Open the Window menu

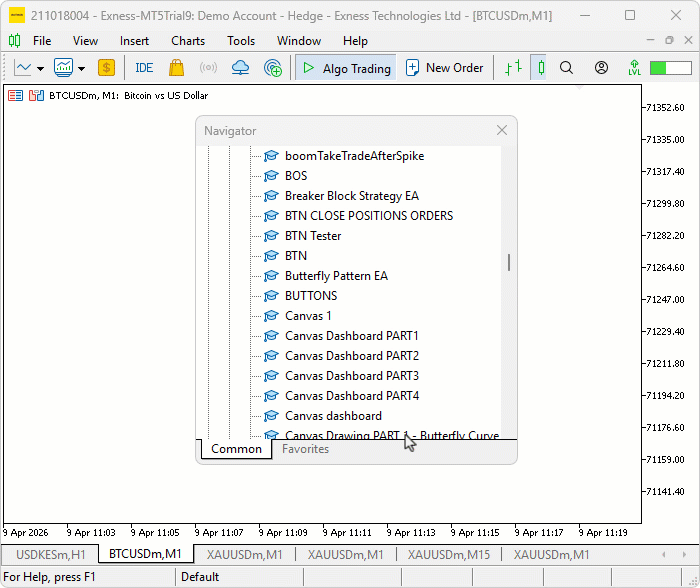[x=299, y=41]
